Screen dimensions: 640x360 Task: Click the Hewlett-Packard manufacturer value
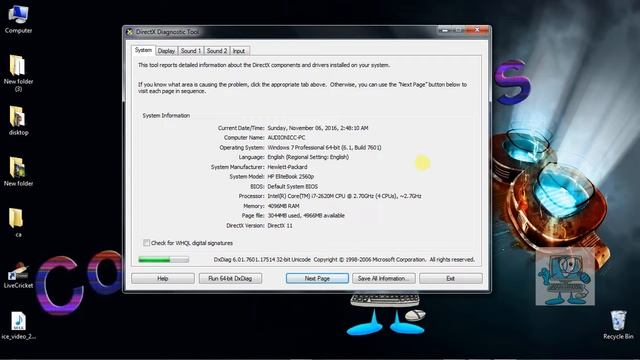287,167
